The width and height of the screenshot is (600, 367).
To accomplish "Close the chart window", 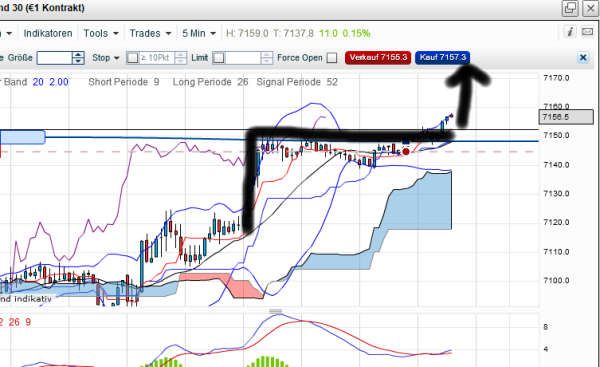I will pyautogui.click(x=591, y=8).
